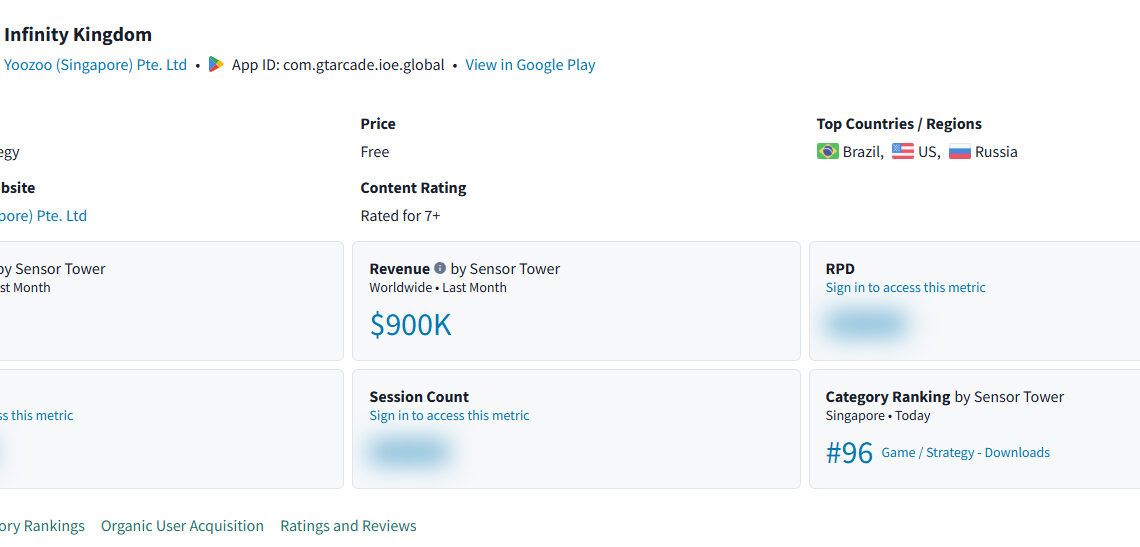This screenshot has height=547, width=1140.
Task: Open the Yoozoo (Singapore) Pte. Ltd publisher link
Action: click(x=95, y=65)
